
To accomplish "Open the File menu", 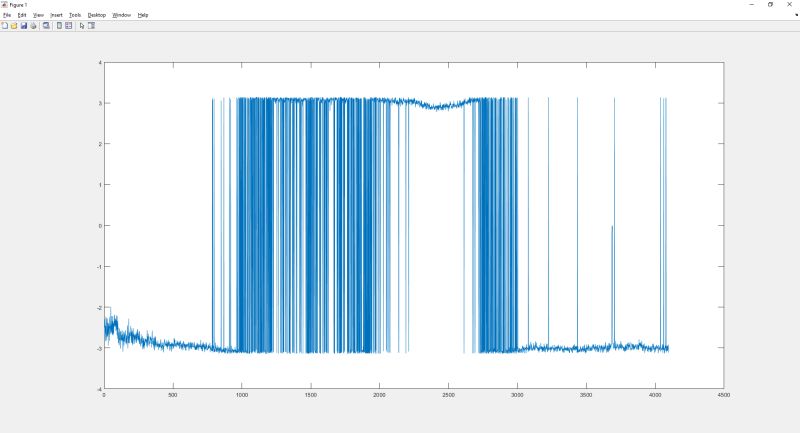I will coord(7,15).
